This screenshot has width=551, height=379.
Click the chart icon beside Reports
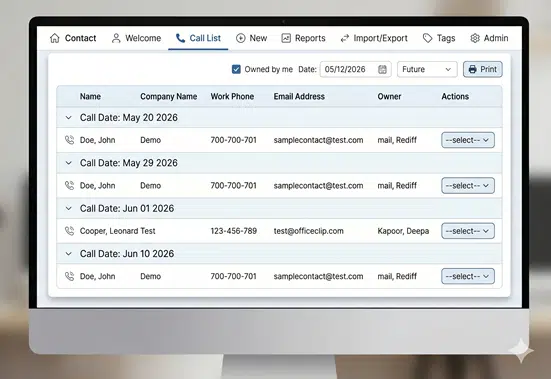[x=286, y=38]
